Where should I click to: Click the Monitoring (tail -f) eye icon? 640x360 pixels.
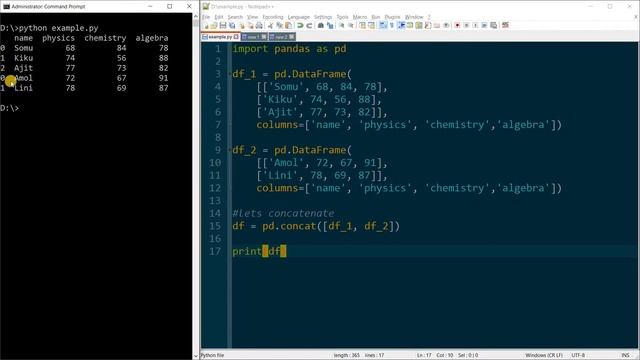pos(446,25)
